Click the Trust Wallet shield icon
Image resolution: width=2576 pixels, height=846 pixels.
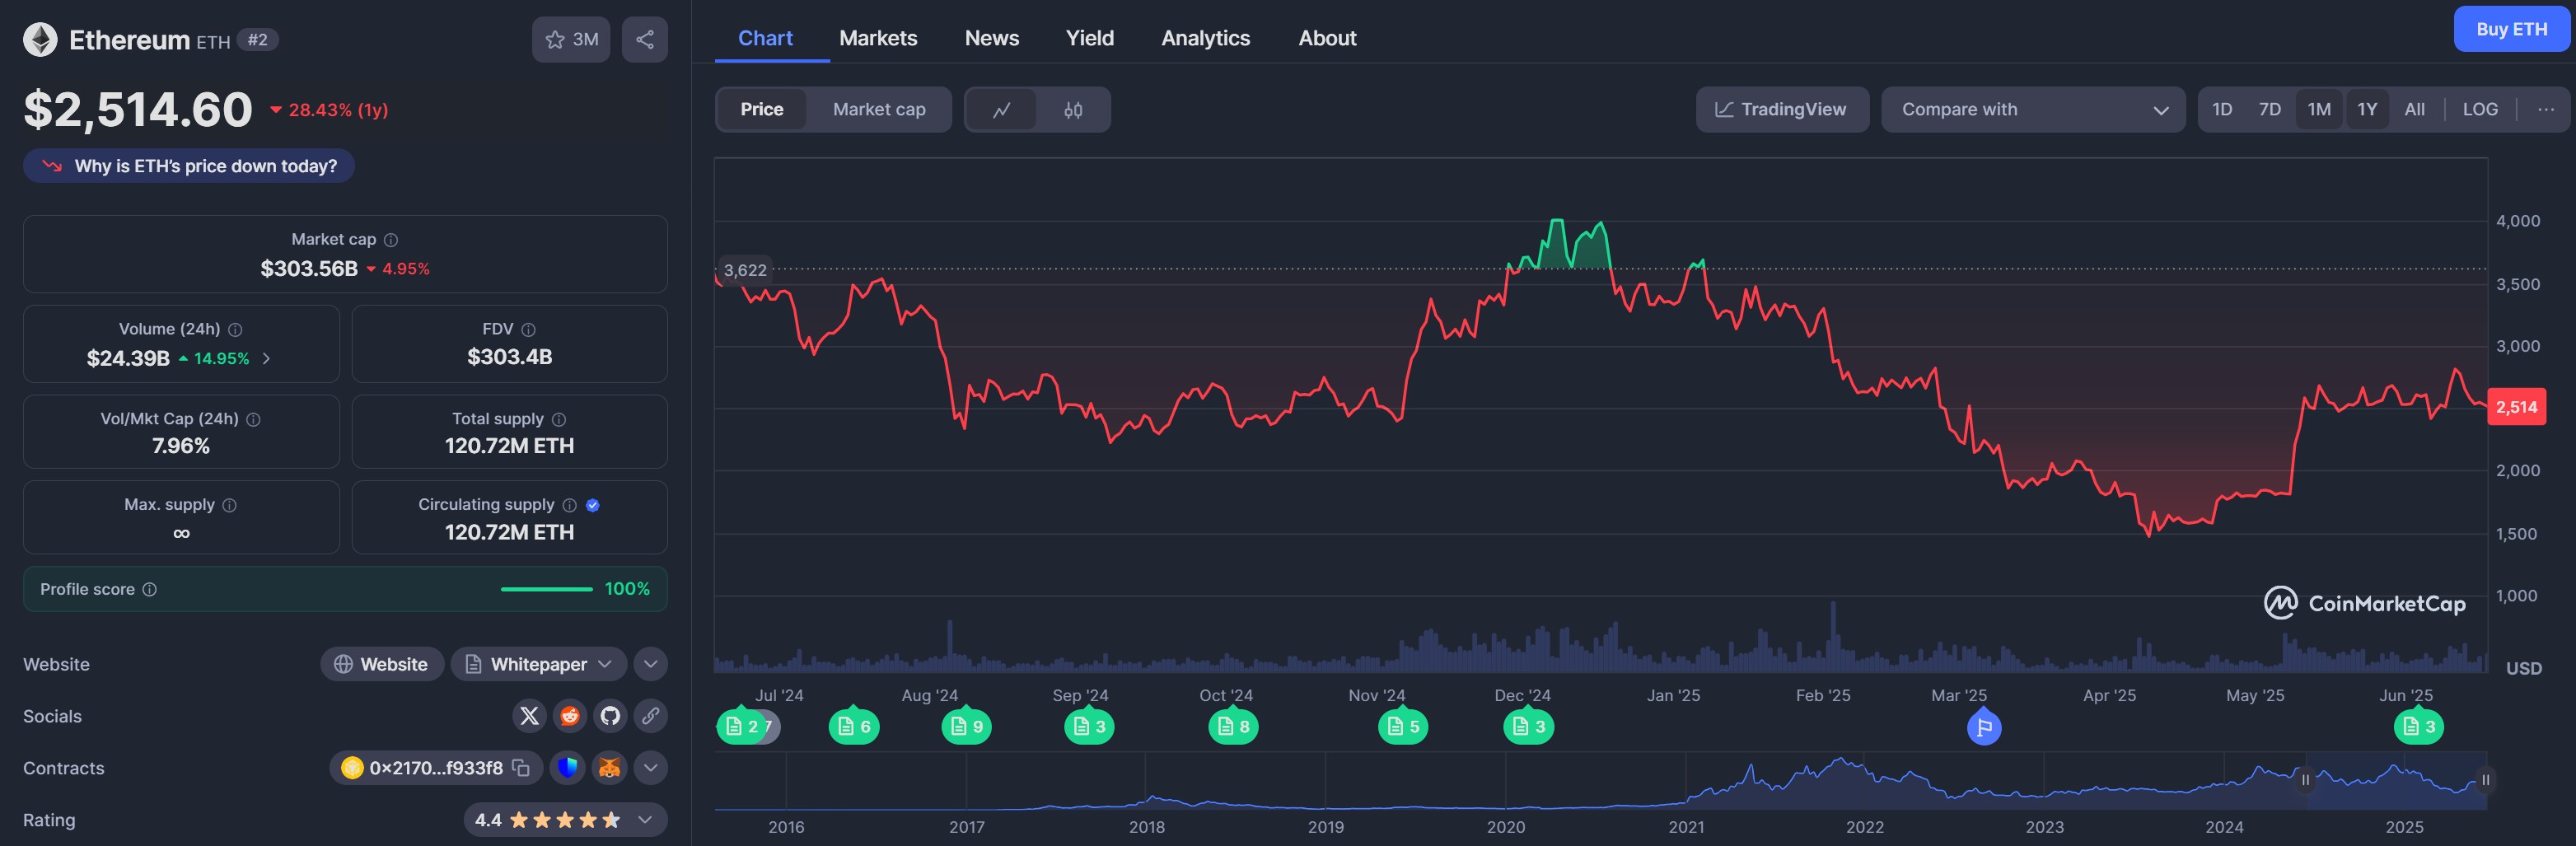(x=568, y=768)
